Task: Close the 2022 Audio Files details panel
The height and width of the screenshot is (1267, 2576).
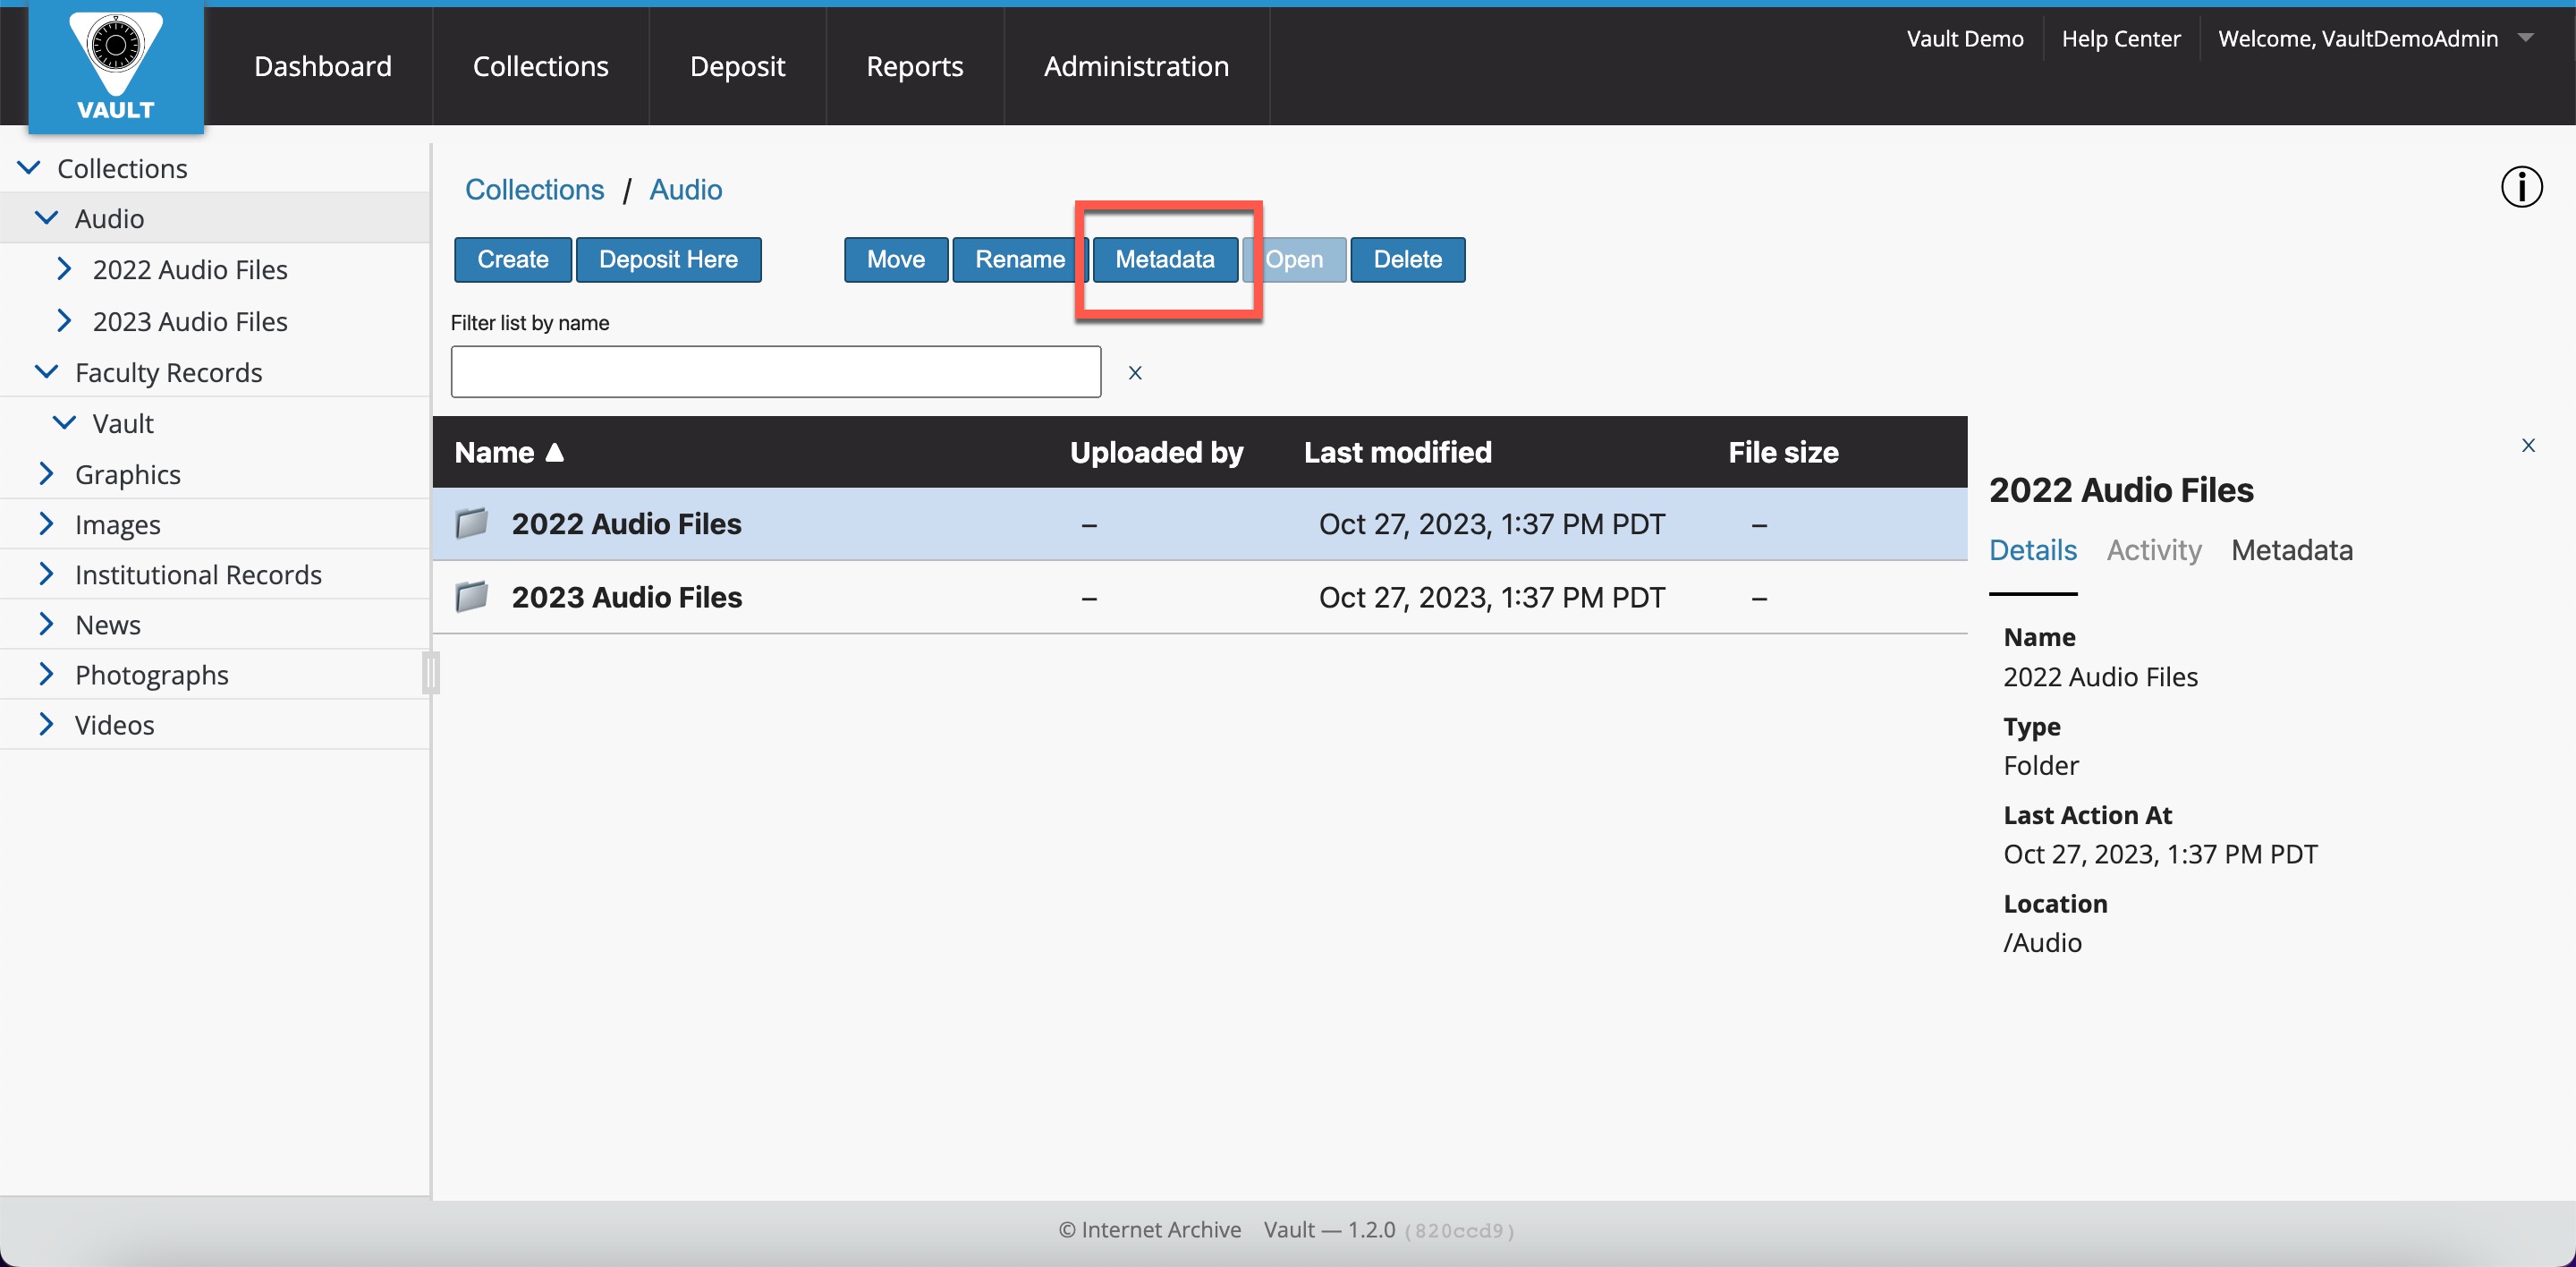Action: pyautogui.click(x=2527, y=446)
